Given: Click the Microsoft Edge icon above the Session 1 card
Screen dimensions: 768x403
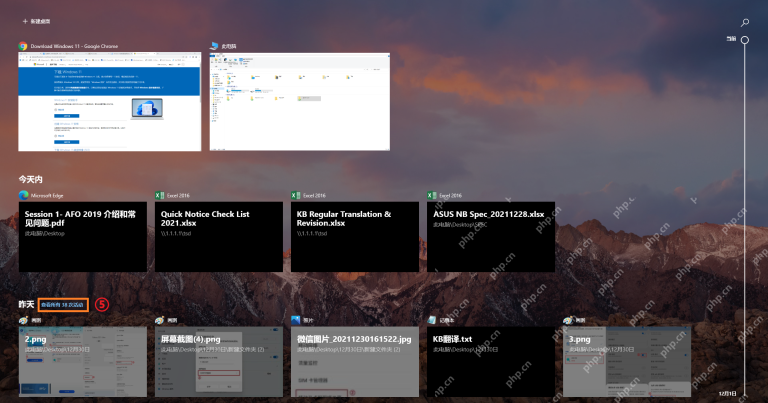Looking at the screenshot, I should coord(24,195).
